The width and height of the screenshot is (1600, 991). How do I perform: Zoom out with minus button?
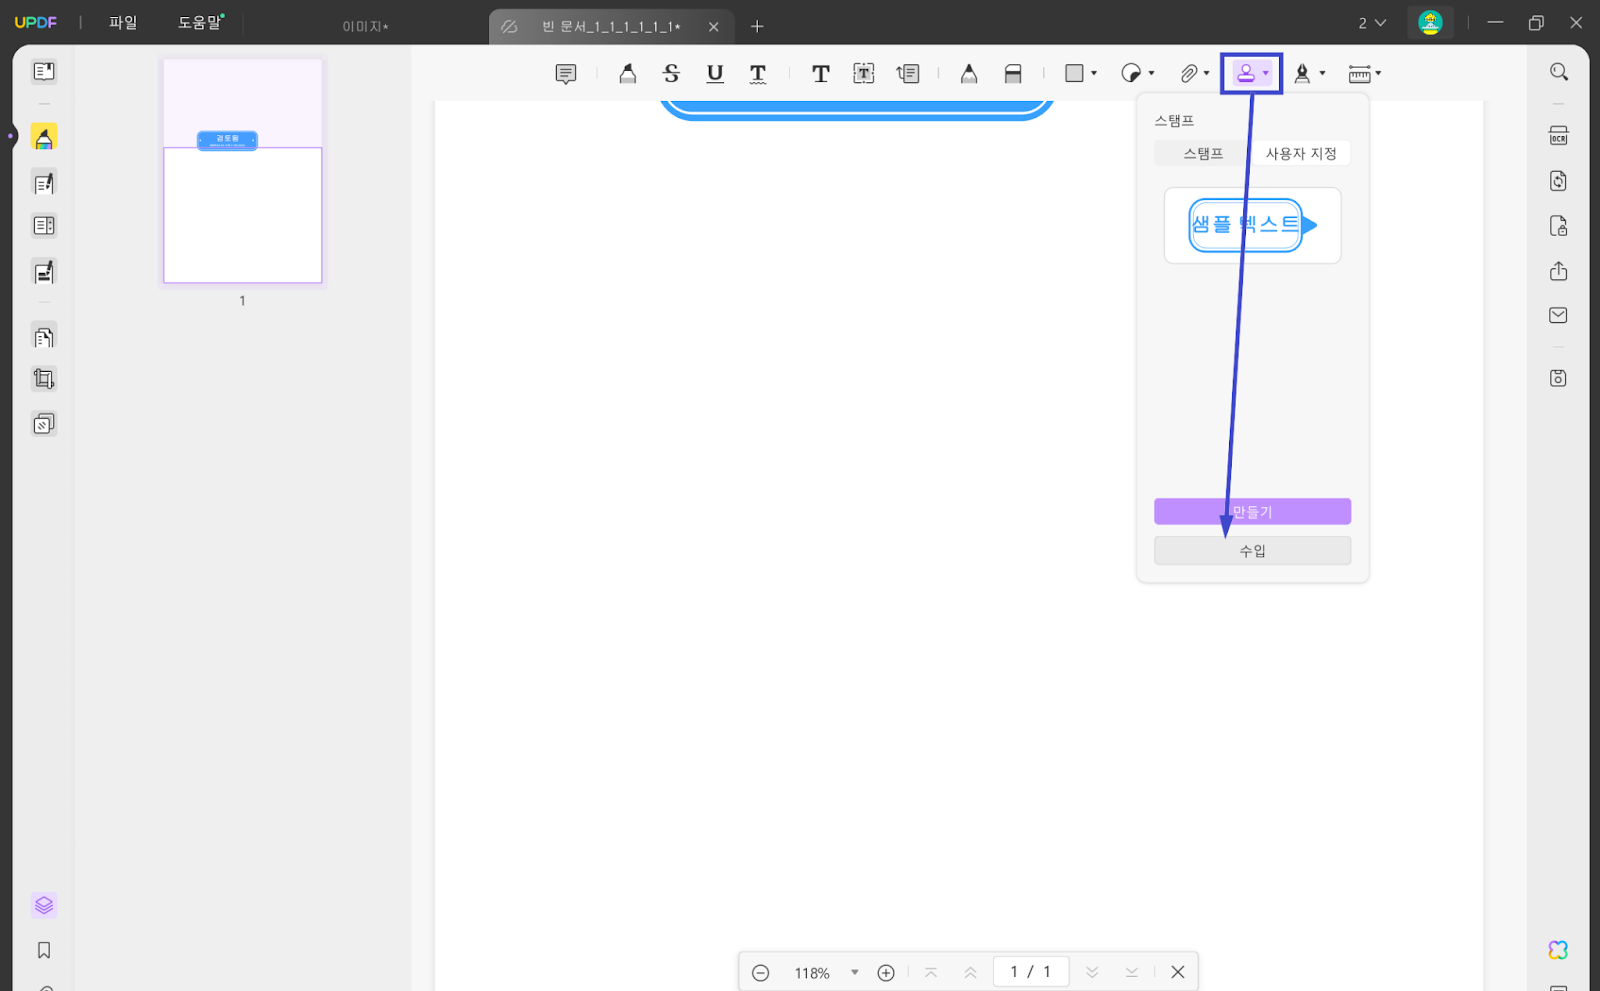click(761, 973)
